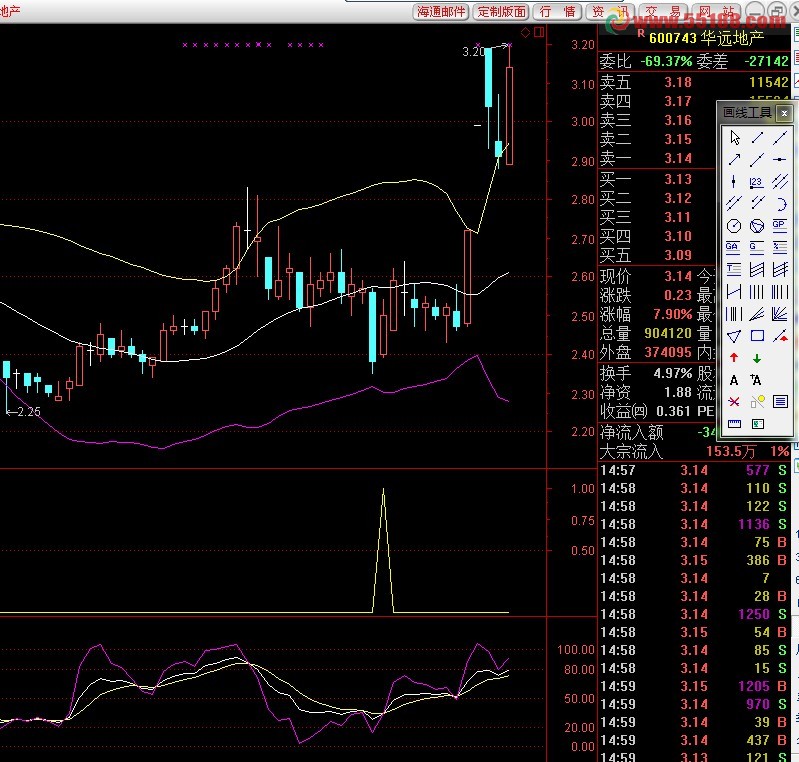Close the 画线工具 panel
Image resolution: width=799 pixels, height=762 pixels.
tap(784, 113)
